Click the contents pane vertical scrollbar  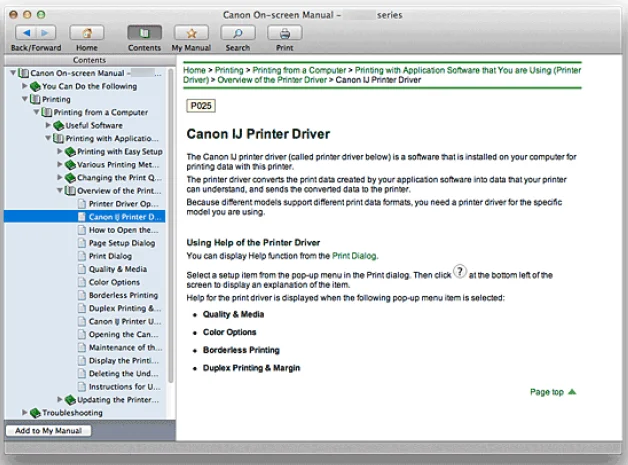(171, 240)
